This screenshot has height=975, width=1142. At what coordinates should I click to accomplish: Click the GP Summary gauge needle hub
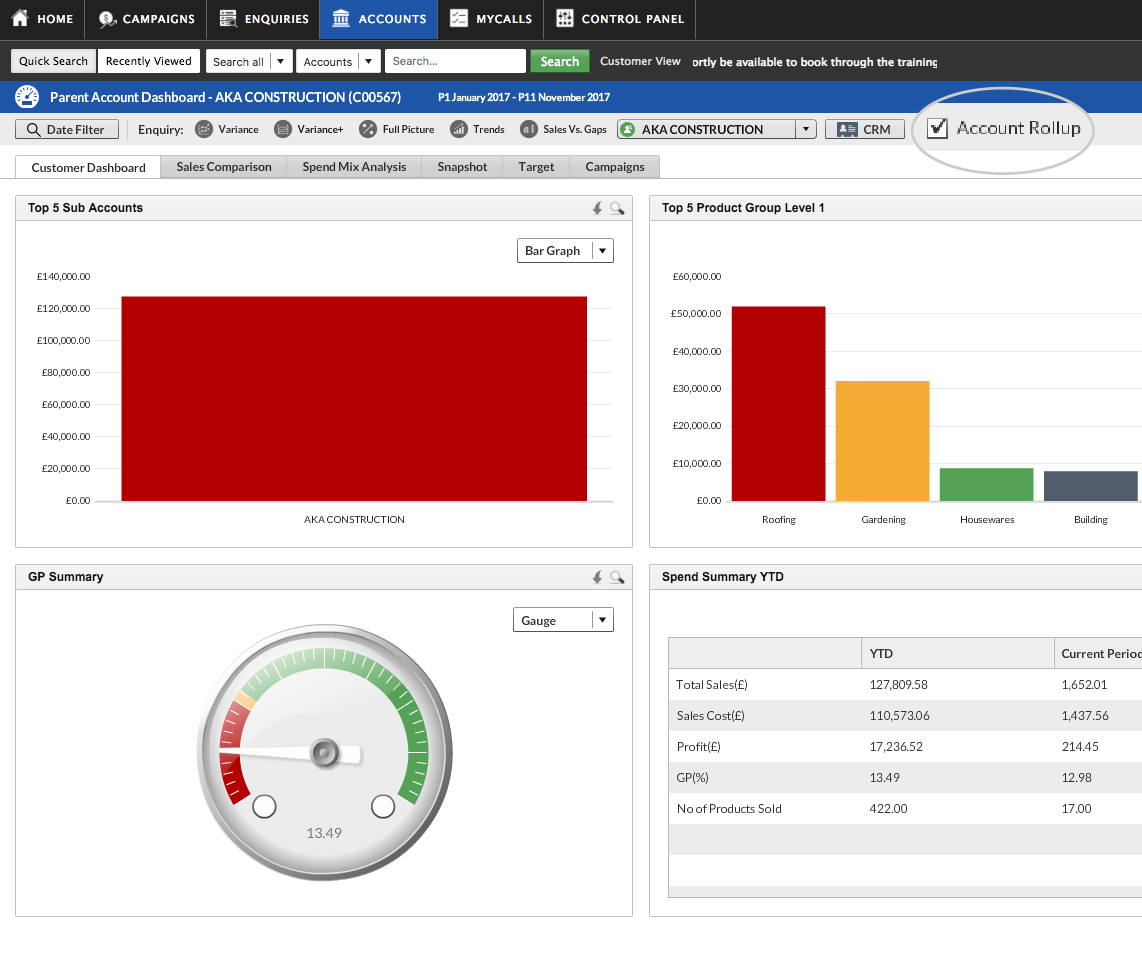point(324,753)
